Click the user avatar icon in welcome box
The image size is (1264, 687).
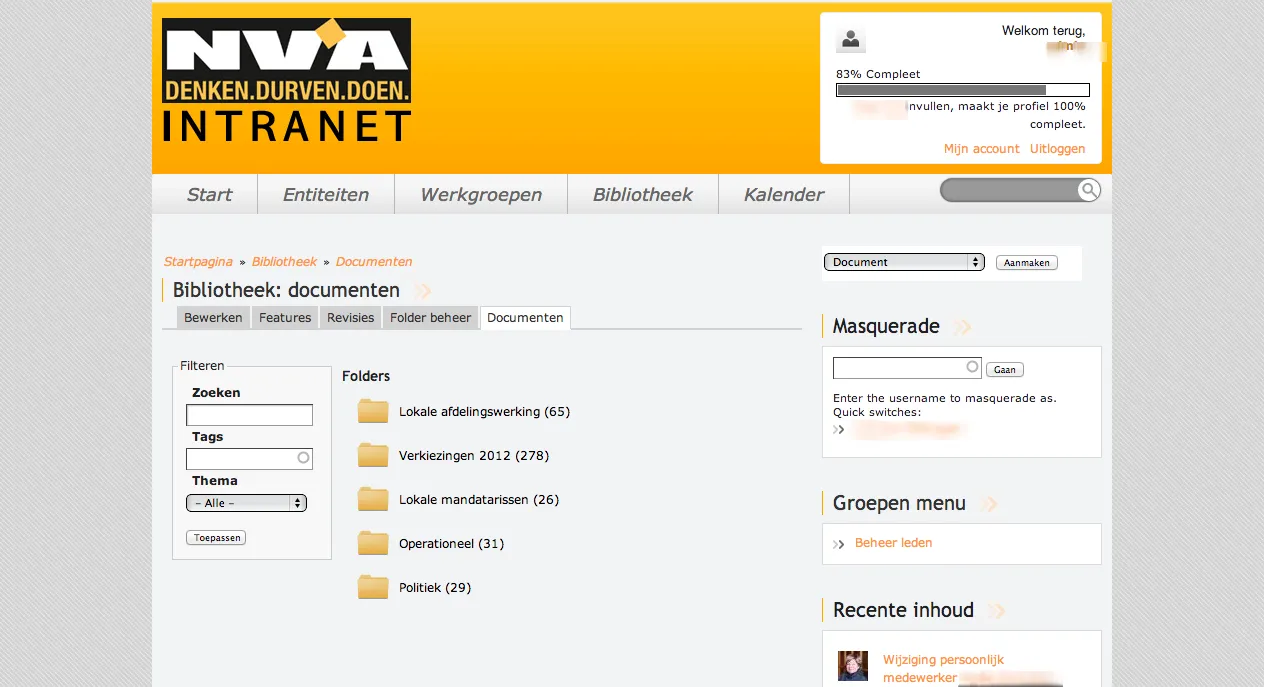click(851, 40)
